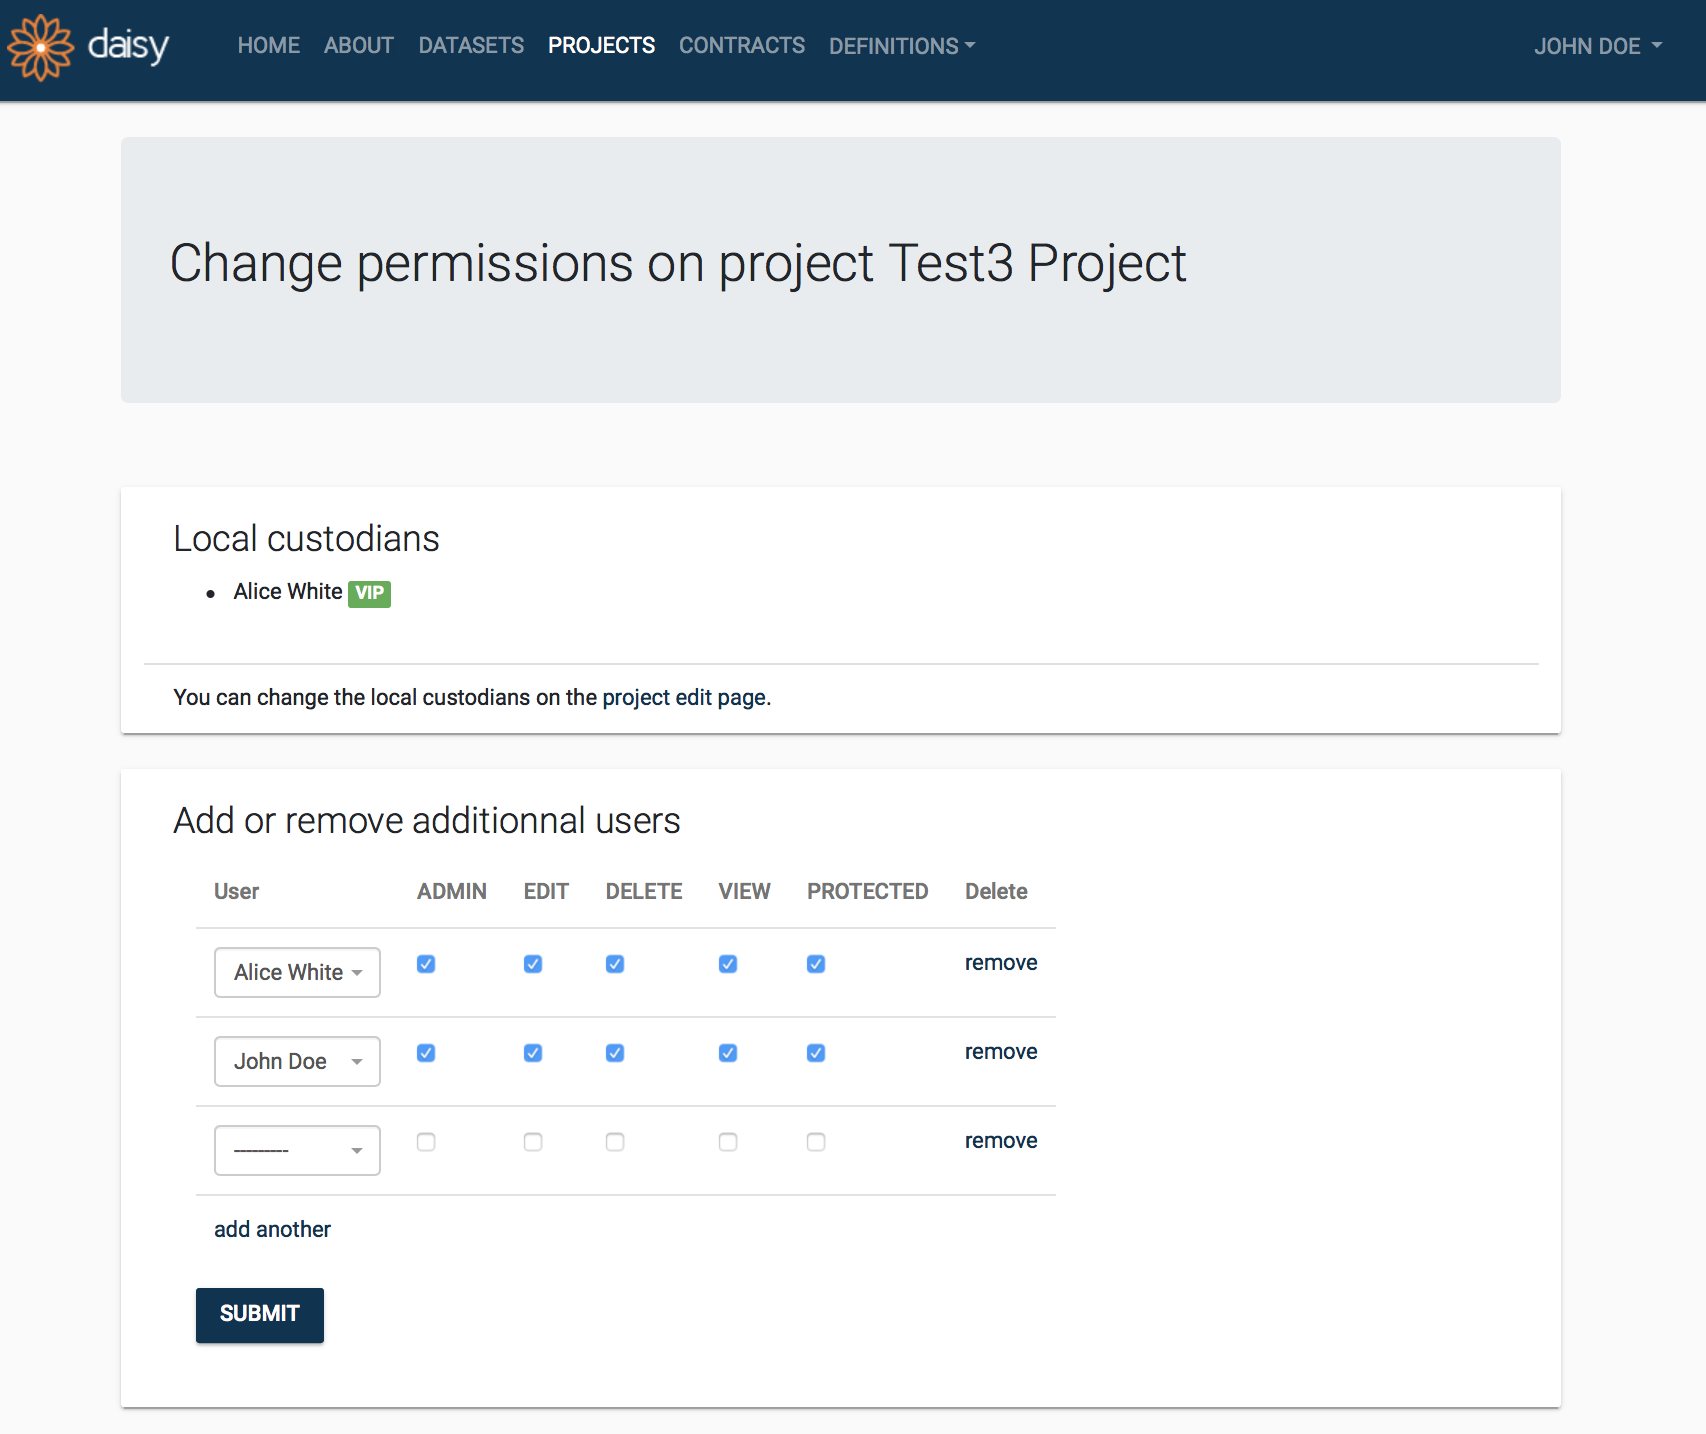This screenshot has width=1706, height=1434.
Task: Uncheck DELETE permission for Alice White
Action: (x=615, y=964)
